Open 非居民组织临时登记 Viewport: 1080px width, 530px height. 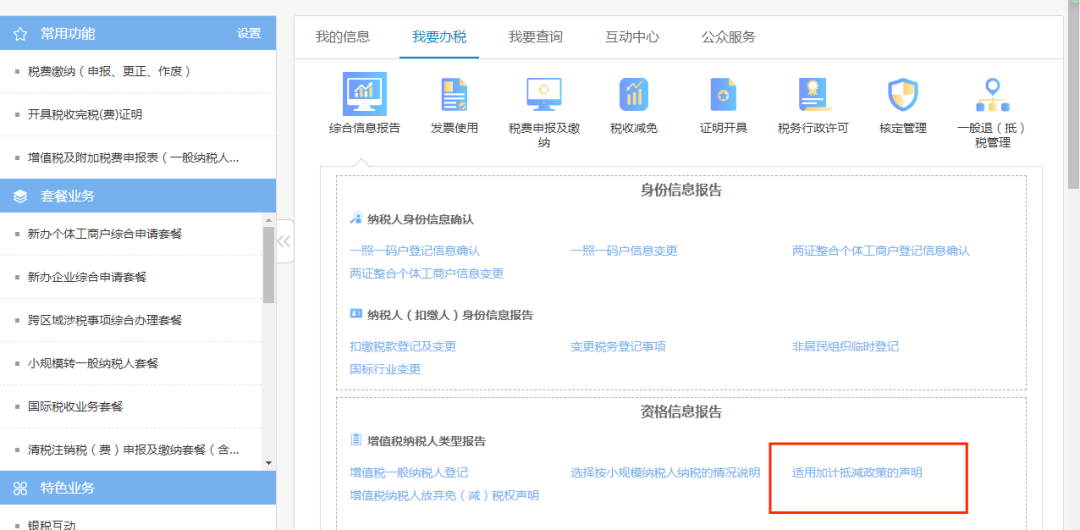coord(846,347)
